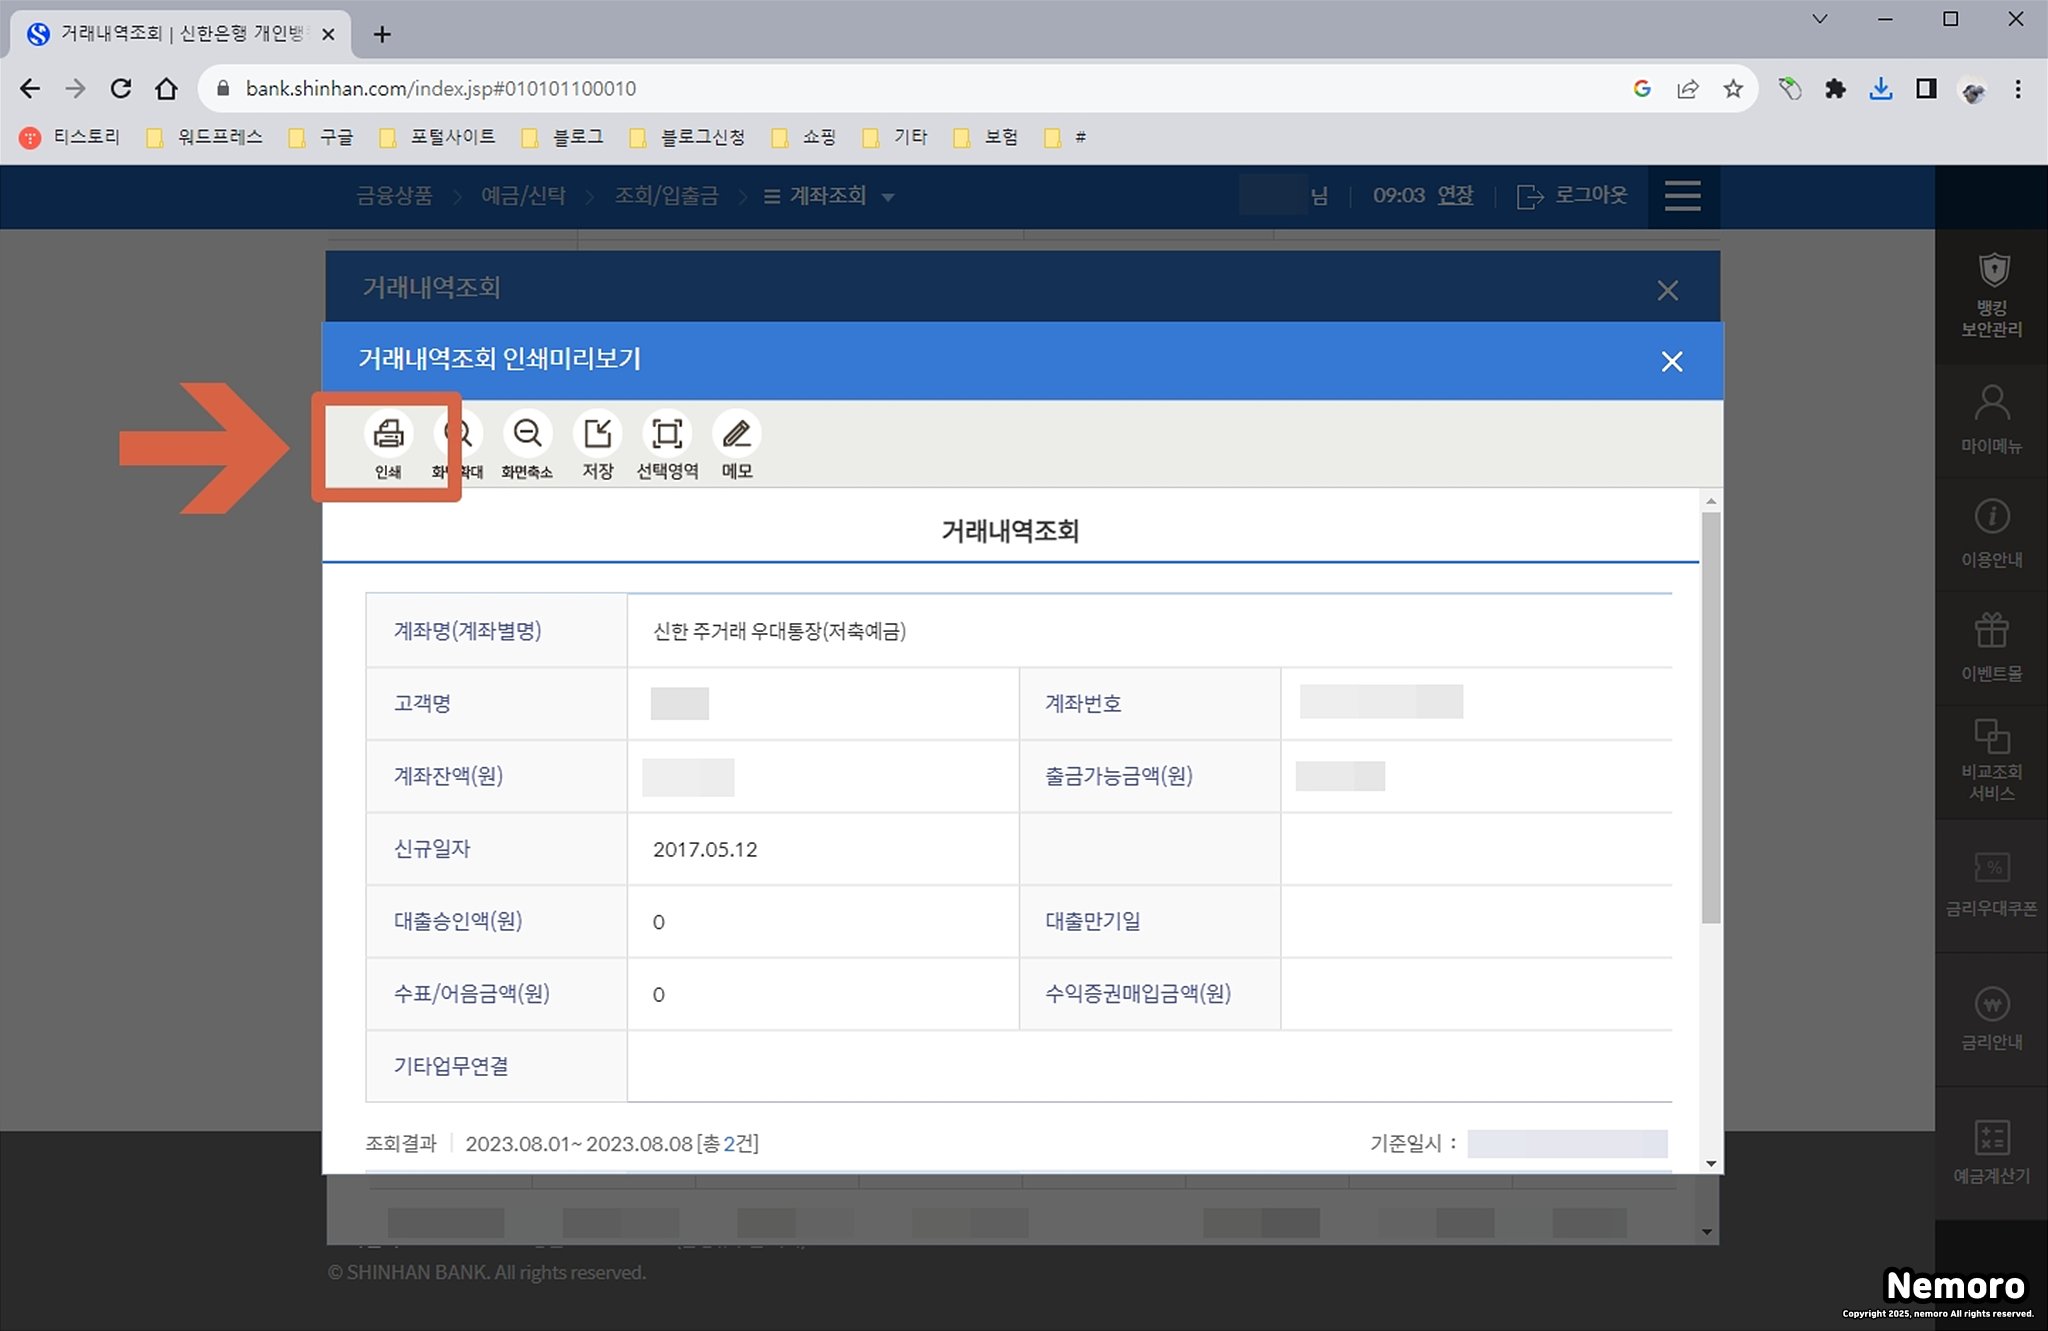
Task: Click the logout (로그아웃) button
Action: pos(1574,196)
